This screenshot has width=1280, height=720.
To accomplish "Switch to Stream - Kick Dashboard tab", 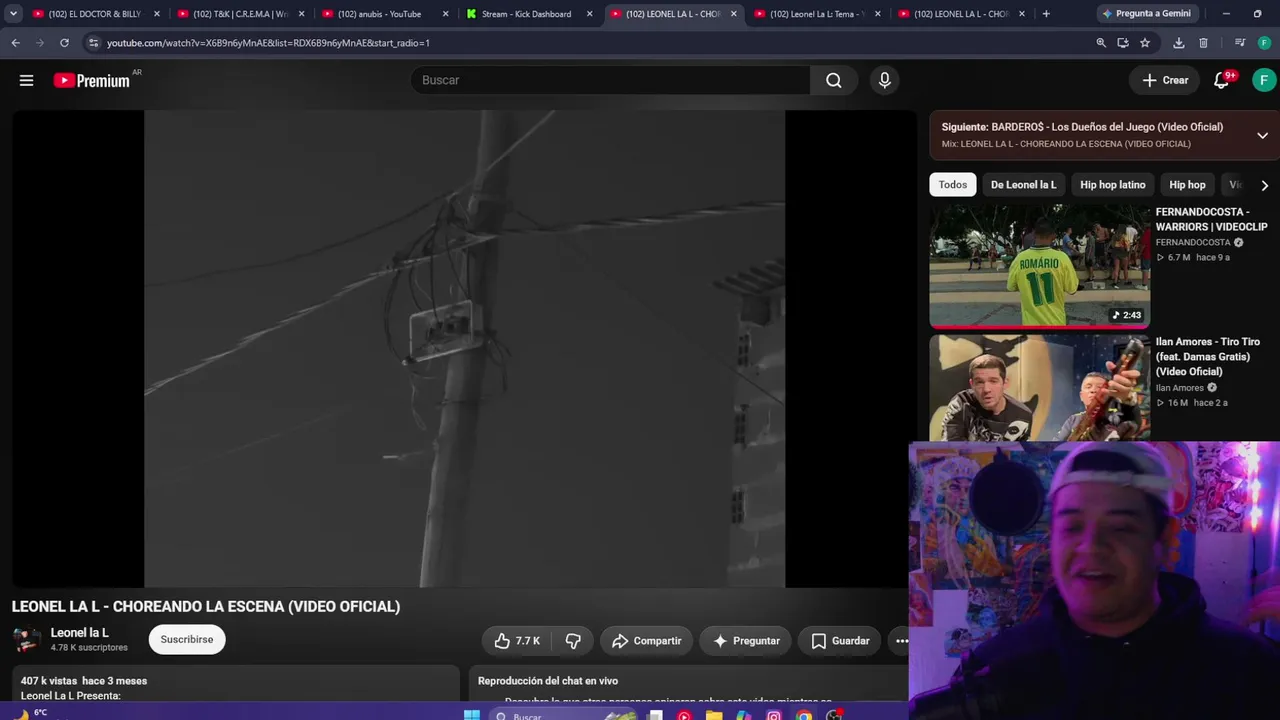I will point(528,14).
